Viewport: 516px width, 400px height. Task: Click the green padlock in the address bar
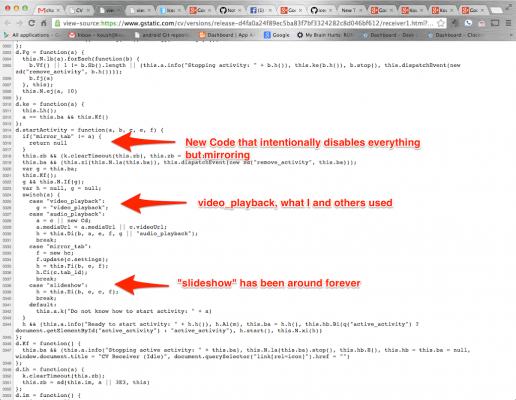click(57, 23)
